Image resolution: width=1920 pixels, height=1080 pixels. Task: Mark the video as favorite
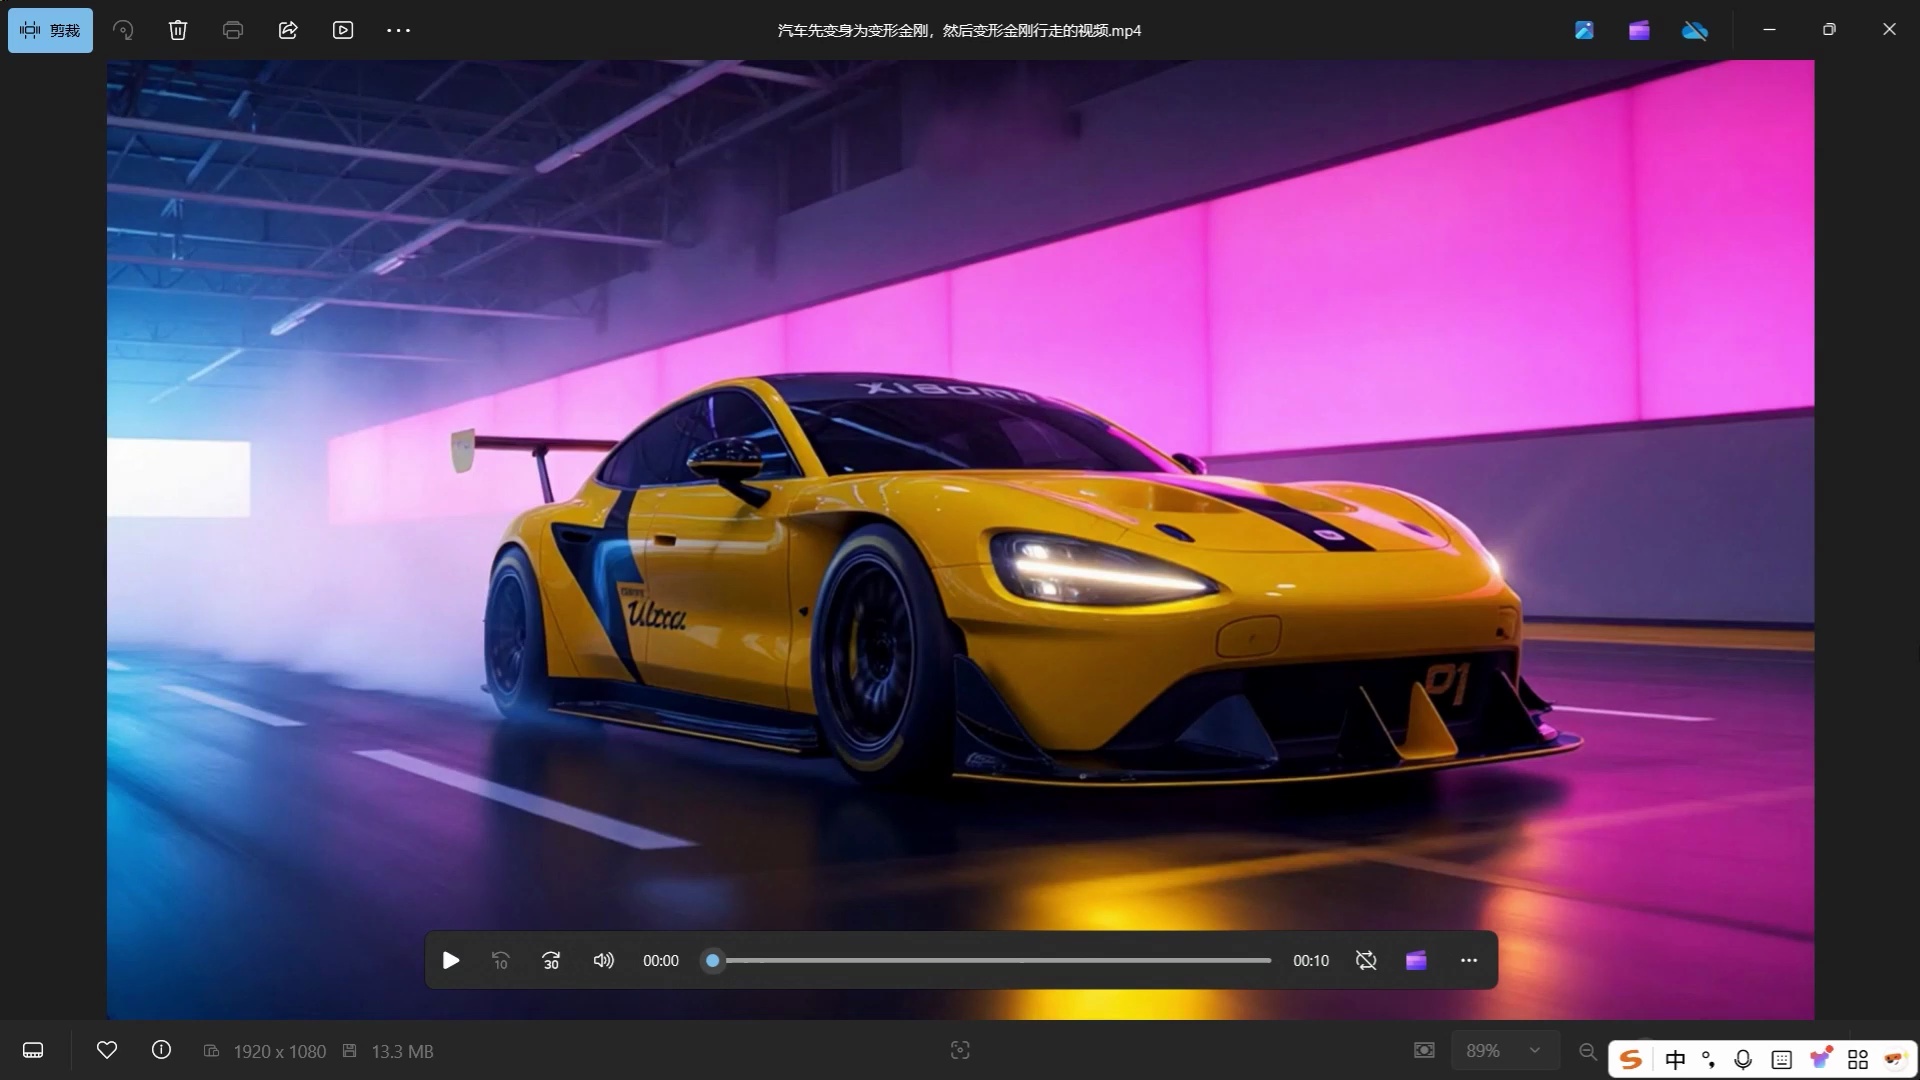(107, 1050)
